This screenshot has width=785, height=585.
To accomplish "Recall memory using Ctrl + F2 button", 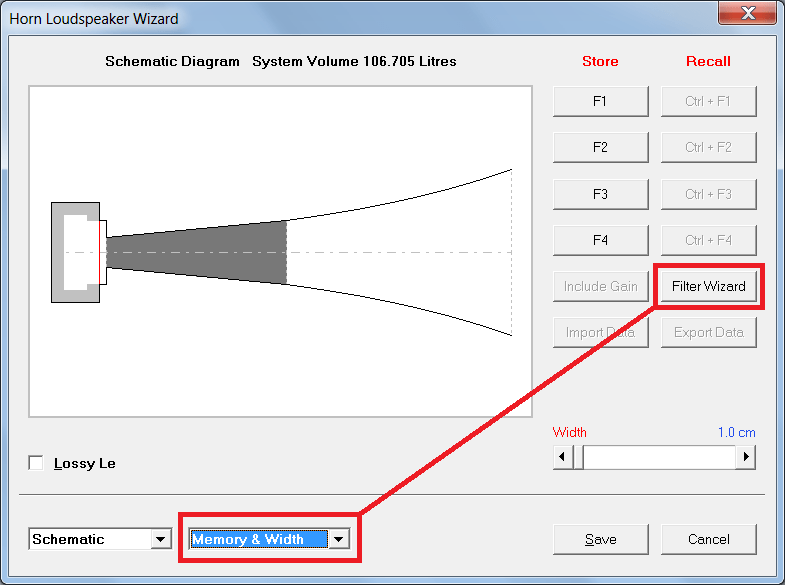I will (708, 148).
